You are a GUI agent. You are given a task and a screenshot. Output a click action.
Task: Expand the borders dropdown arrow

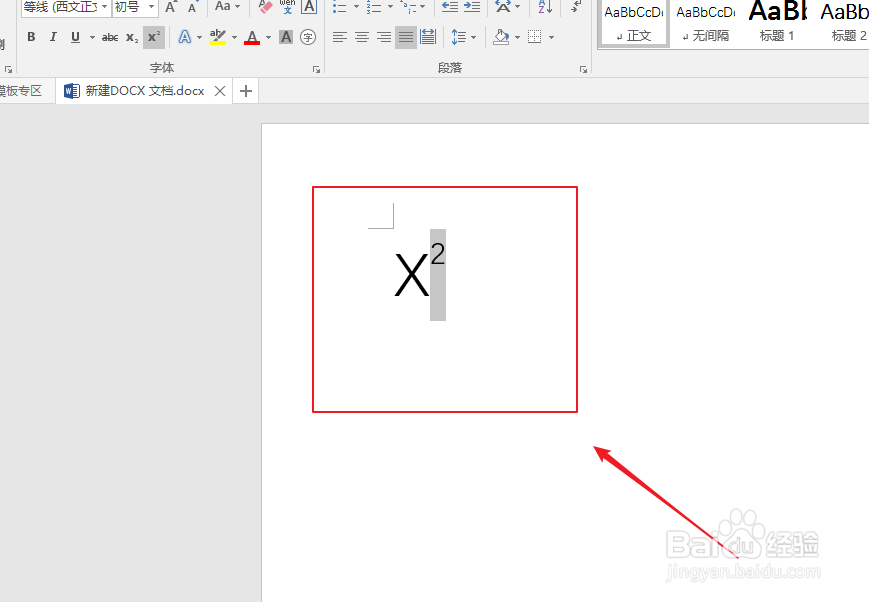pyautogui.click(x=551, y=37)
